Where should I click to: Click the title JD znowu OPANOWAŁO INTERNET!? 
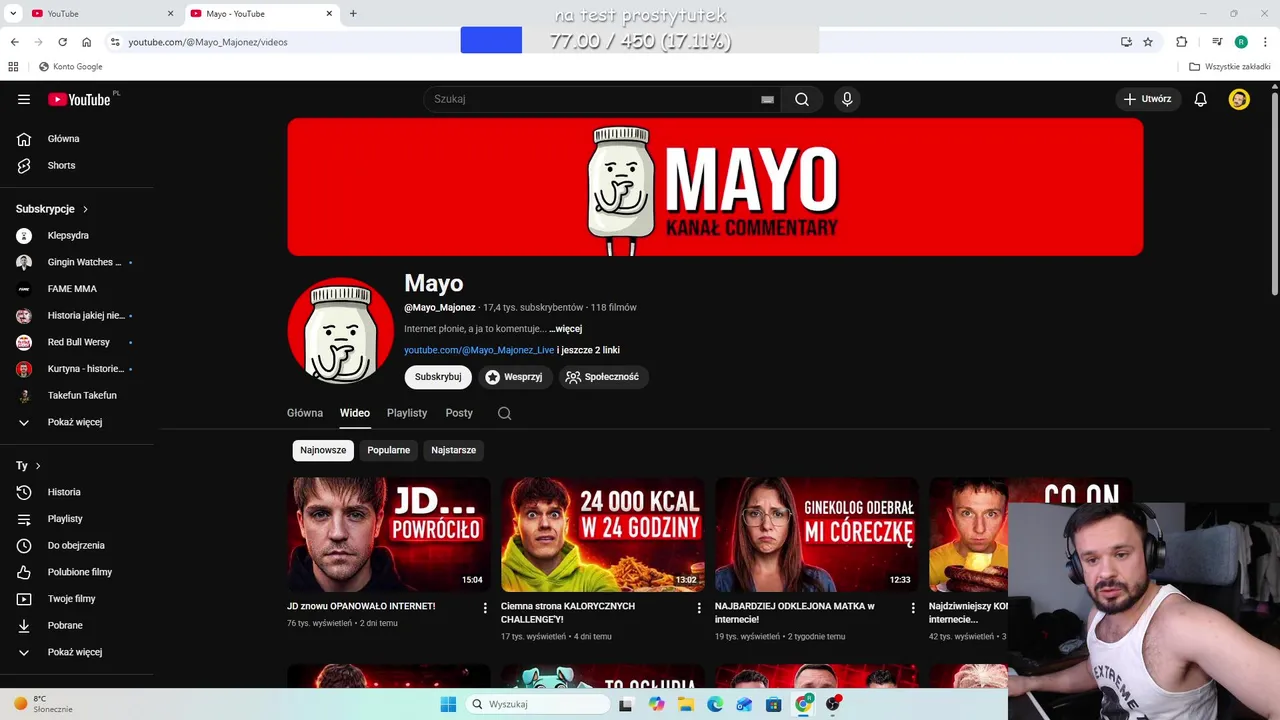(361, 606)
